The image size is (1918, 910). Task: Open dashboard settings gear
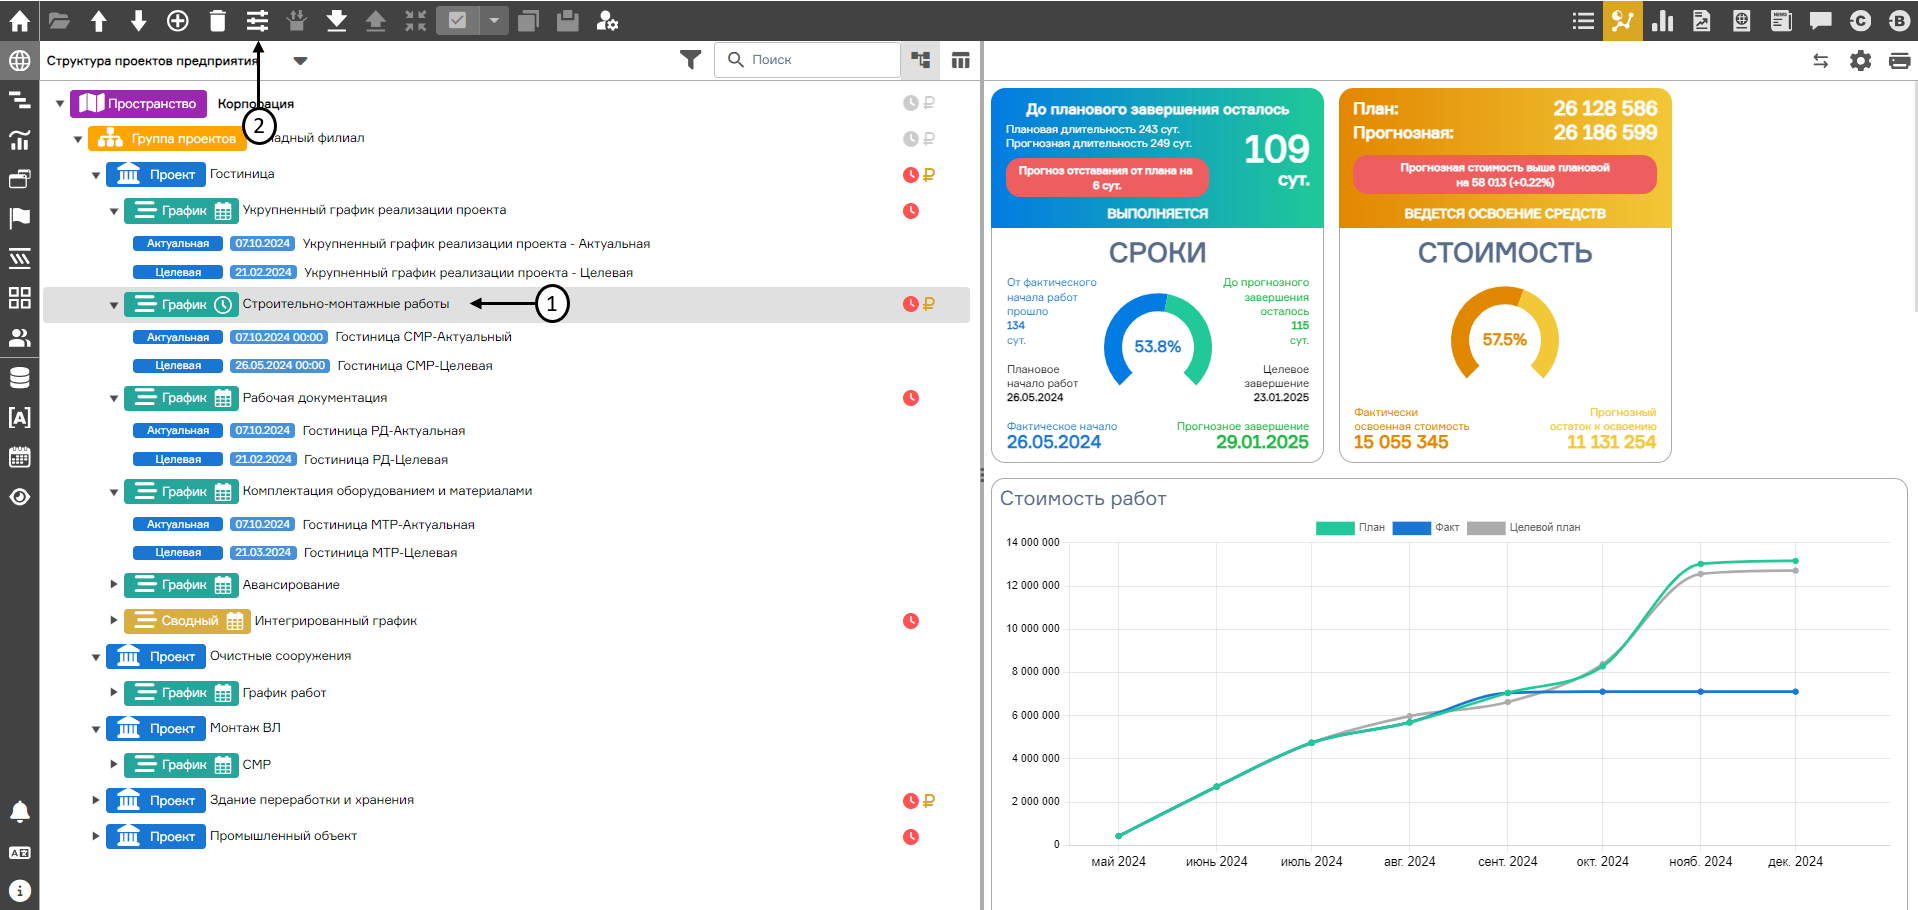click(x=1860, y=61)
